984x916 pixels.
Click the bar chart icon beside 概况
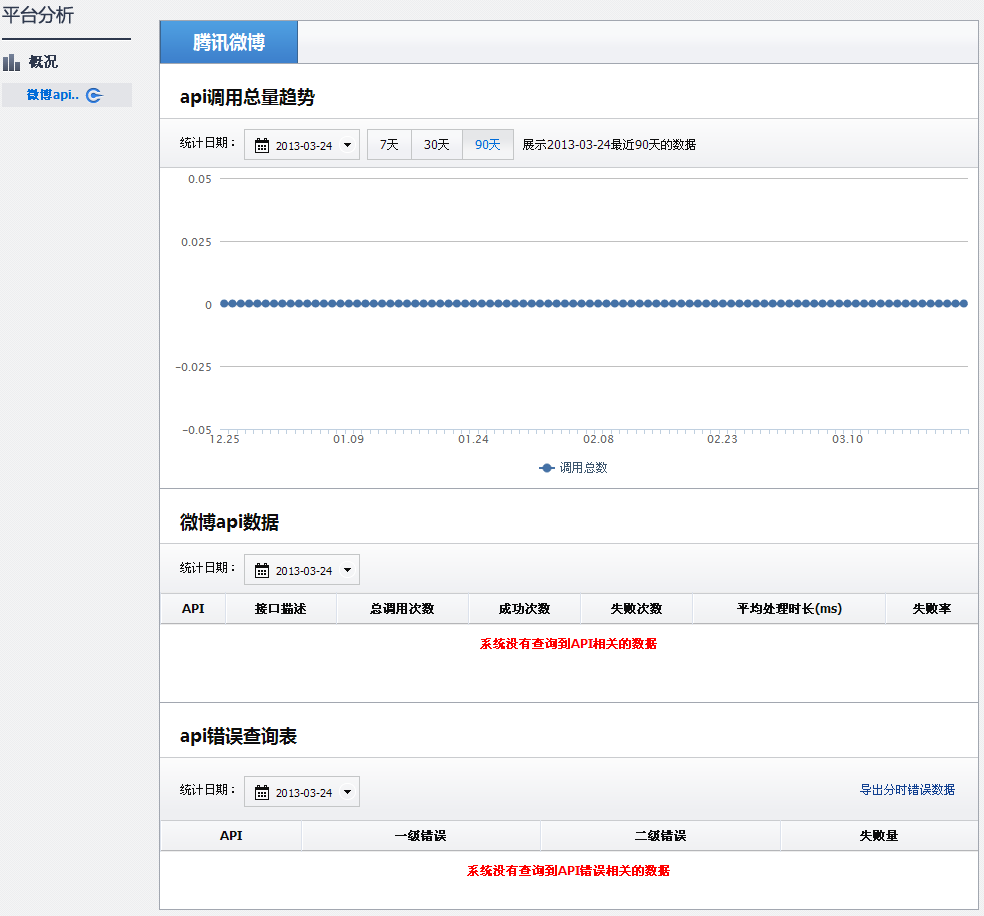[12, 63]
